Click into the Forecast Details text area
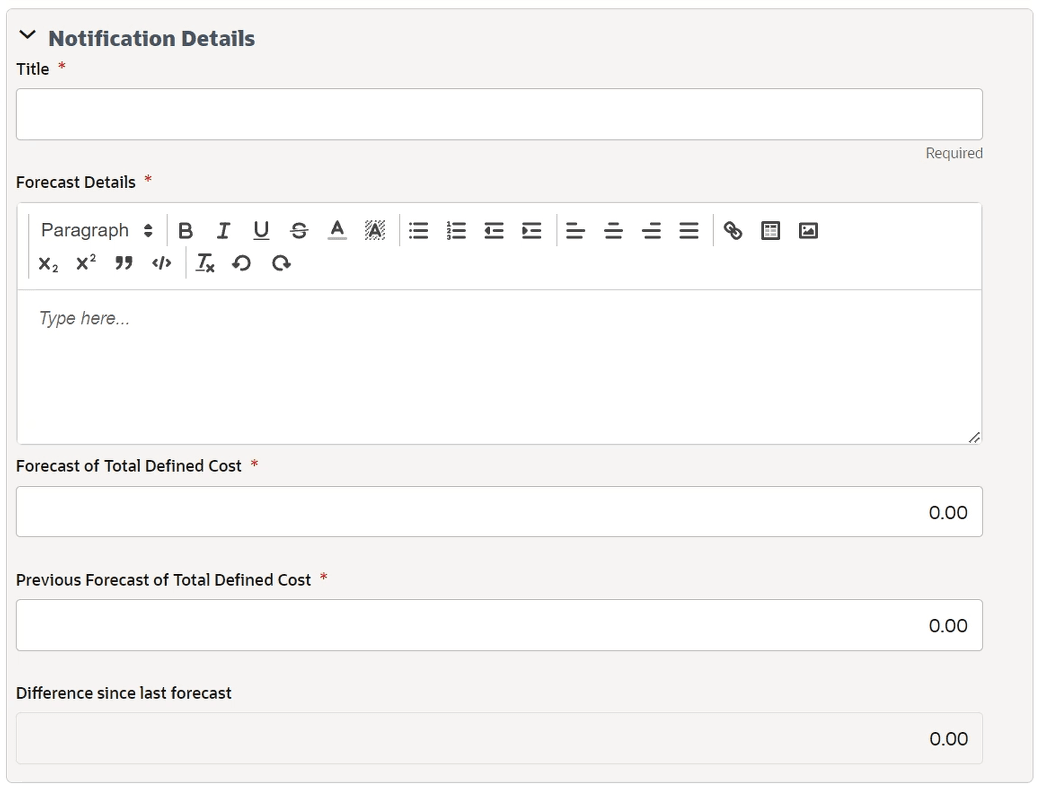 tap(499, 366)
